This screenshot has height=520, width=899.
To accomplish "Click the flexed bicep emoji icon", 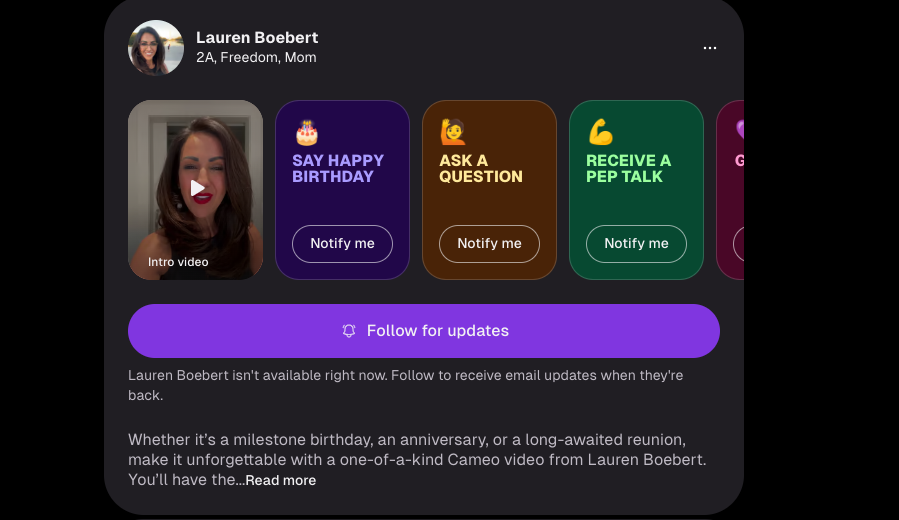I will pyautogui.click(x=600, y=132).
